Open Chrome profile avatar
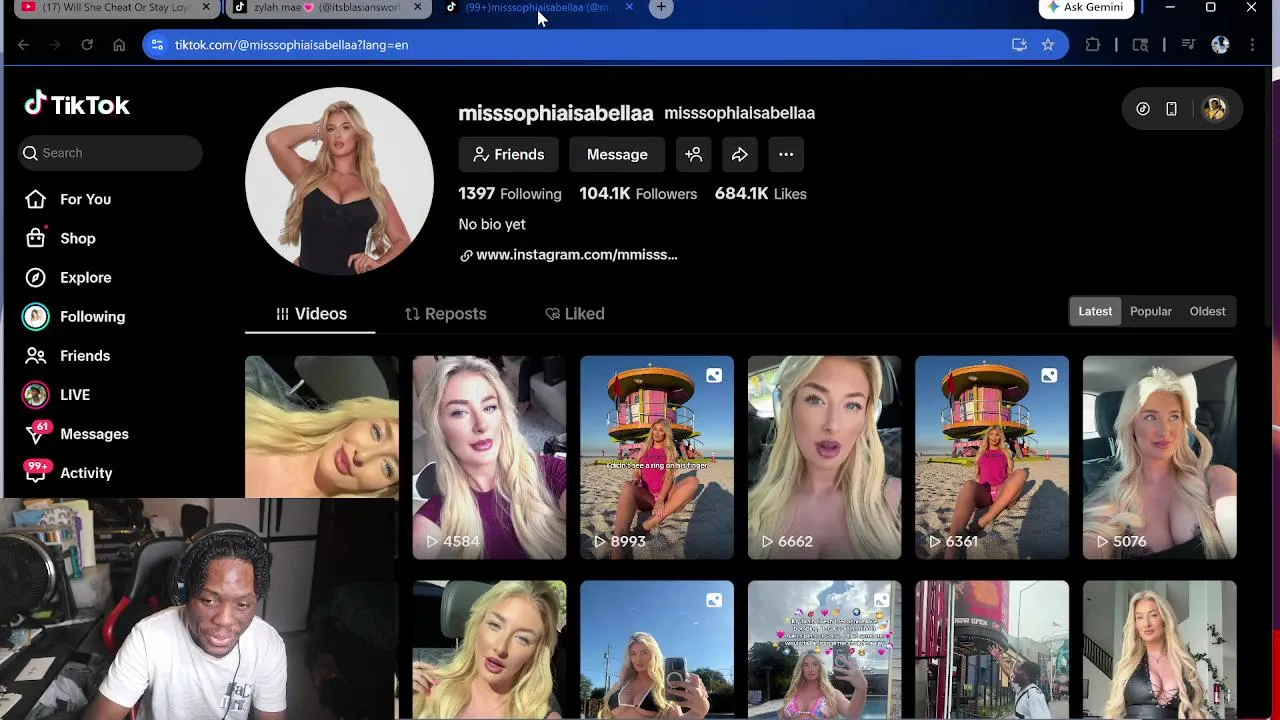The width and height of the screenshot is (1280, 720). [x=1220, y=45]
